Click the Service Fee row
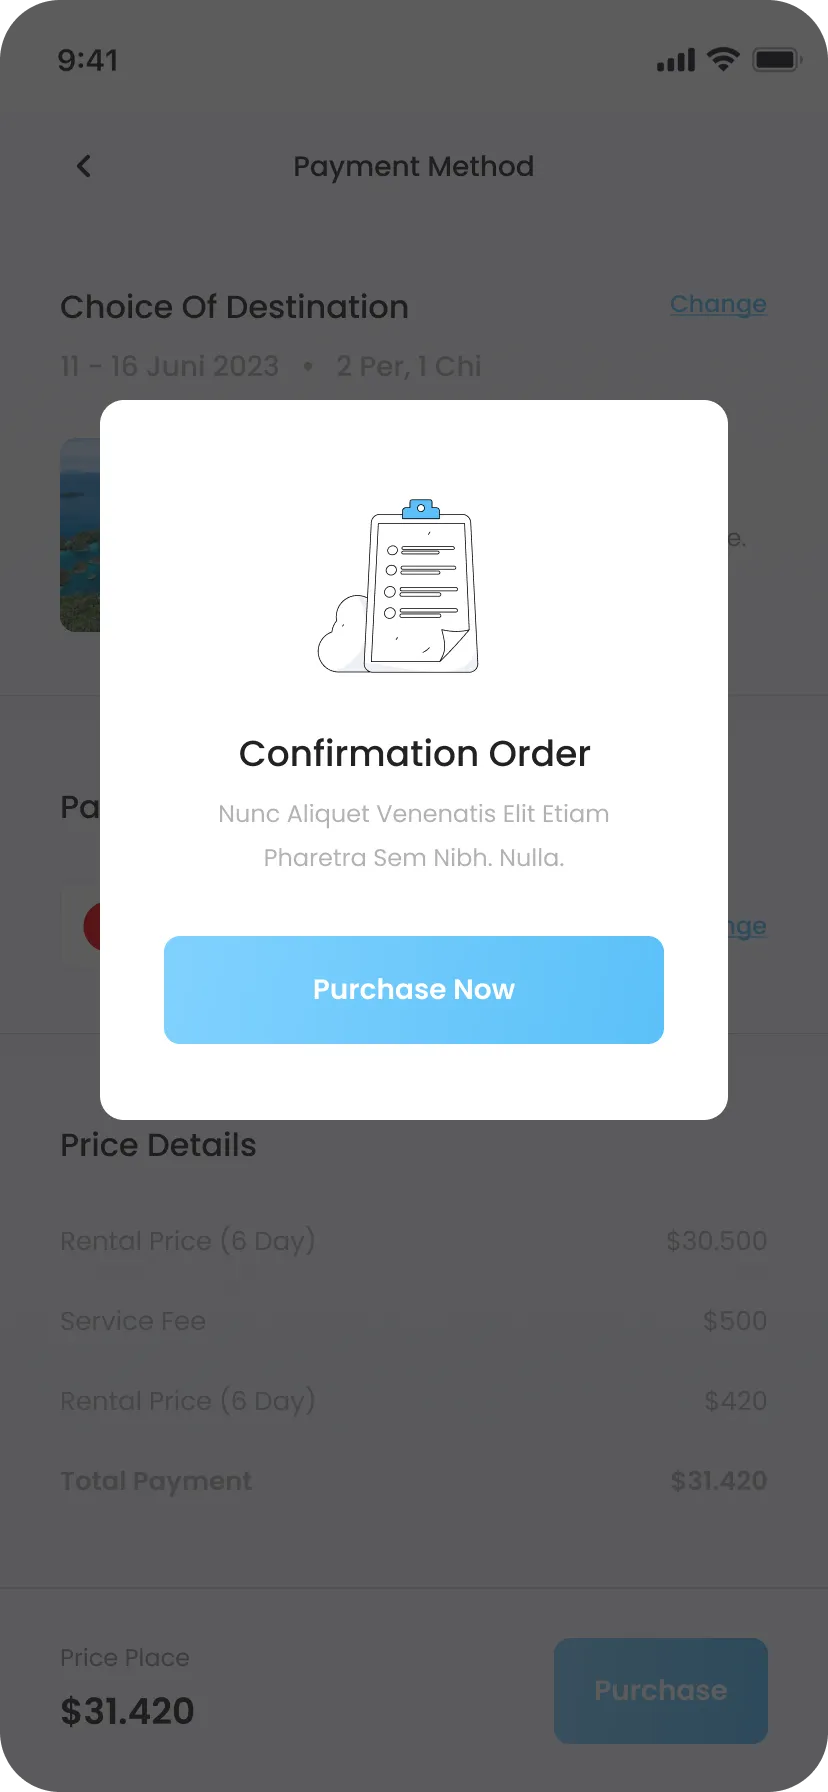 [133, 1321]
